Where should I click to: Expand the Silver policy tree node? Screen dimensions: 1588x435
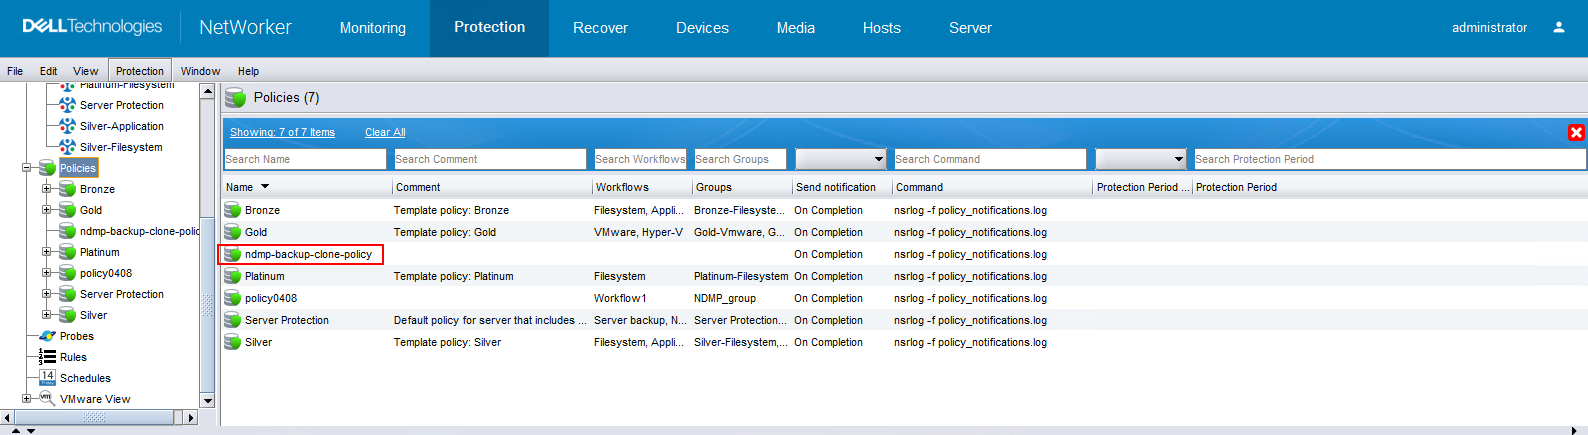tap(46, 314)
